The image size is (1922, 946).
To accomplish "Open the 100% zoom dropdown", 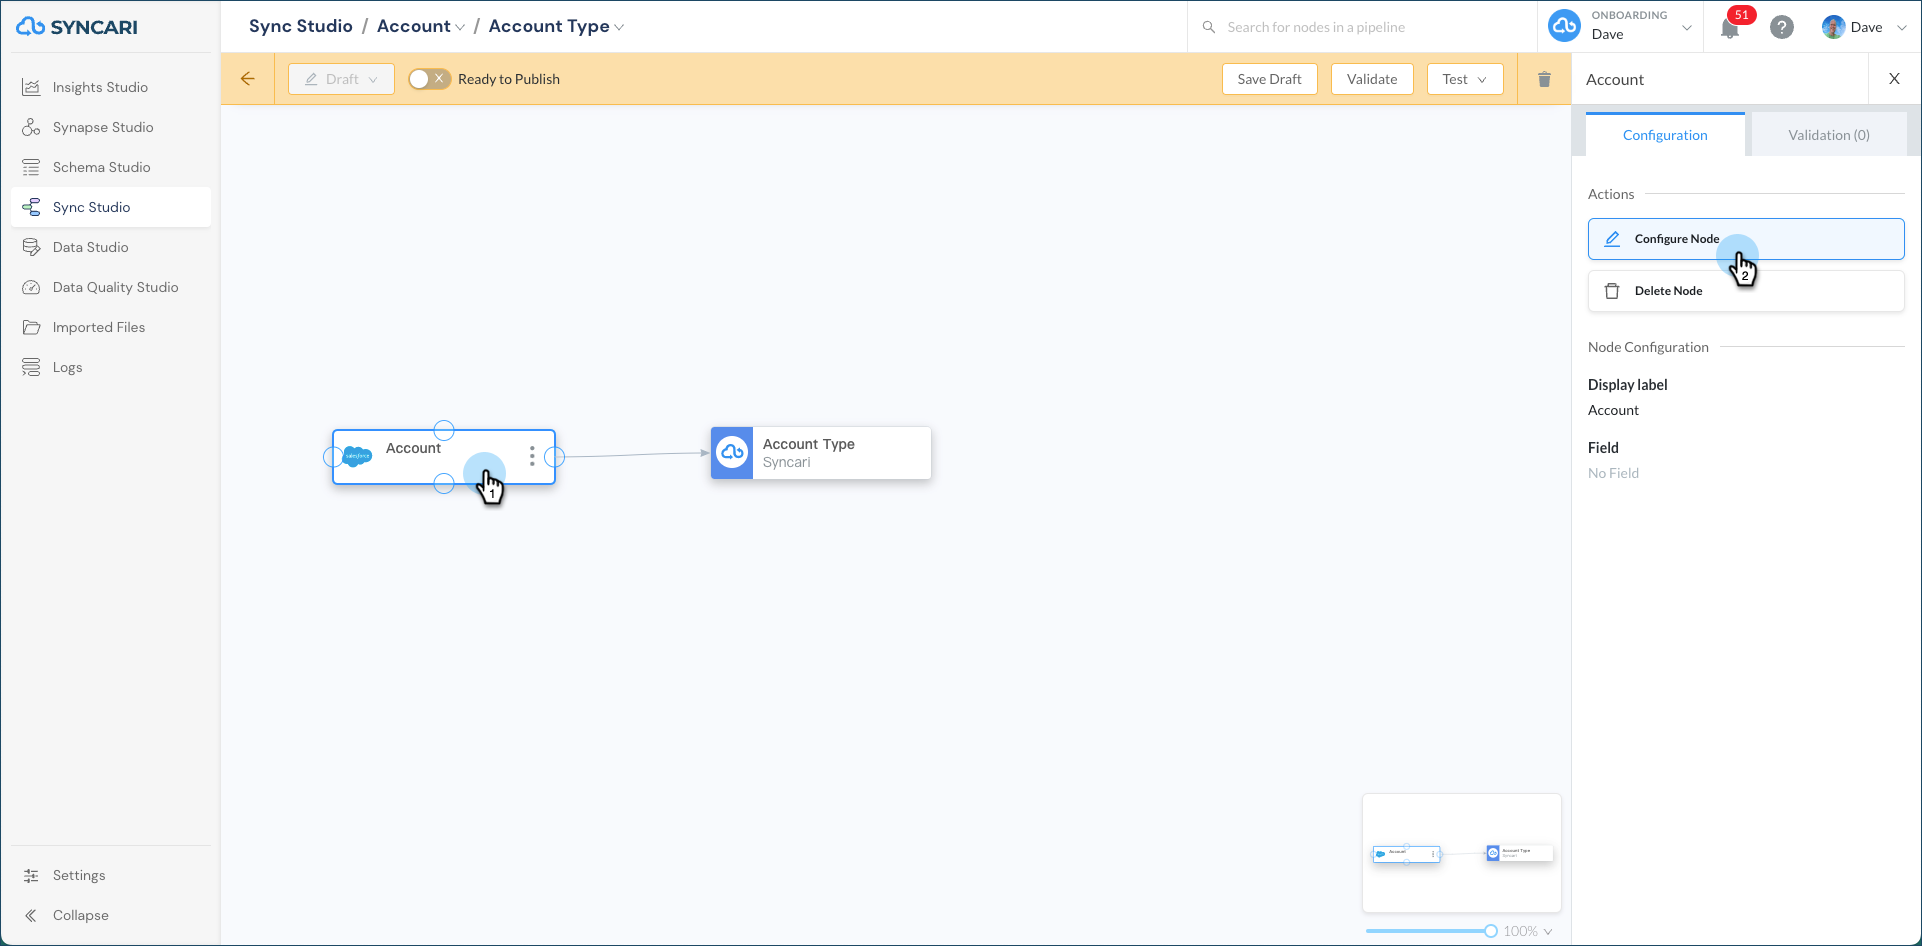I will click(1528, 931).
